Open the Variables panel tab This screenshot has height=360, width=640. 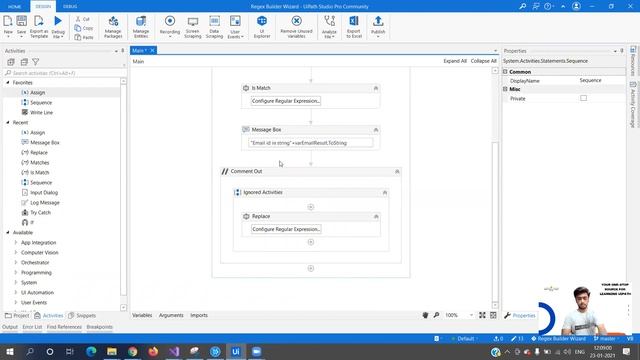(x=142, y=315)
